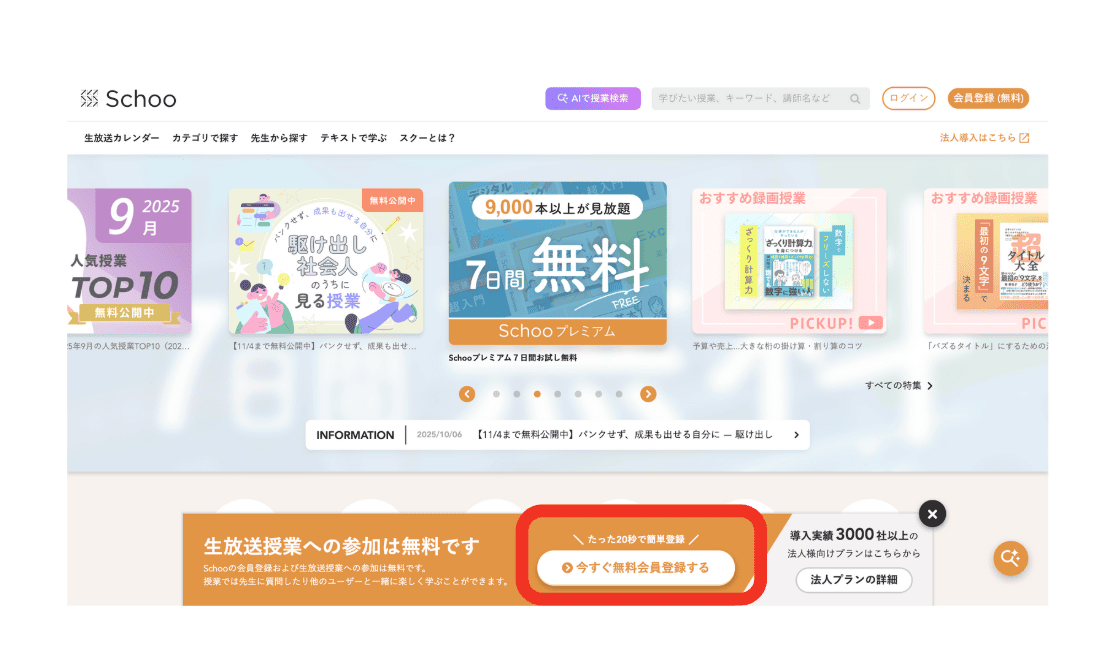Screen dimensions: 1102x656
Task: Close the bottom registration banner
Action: [932, 514]
